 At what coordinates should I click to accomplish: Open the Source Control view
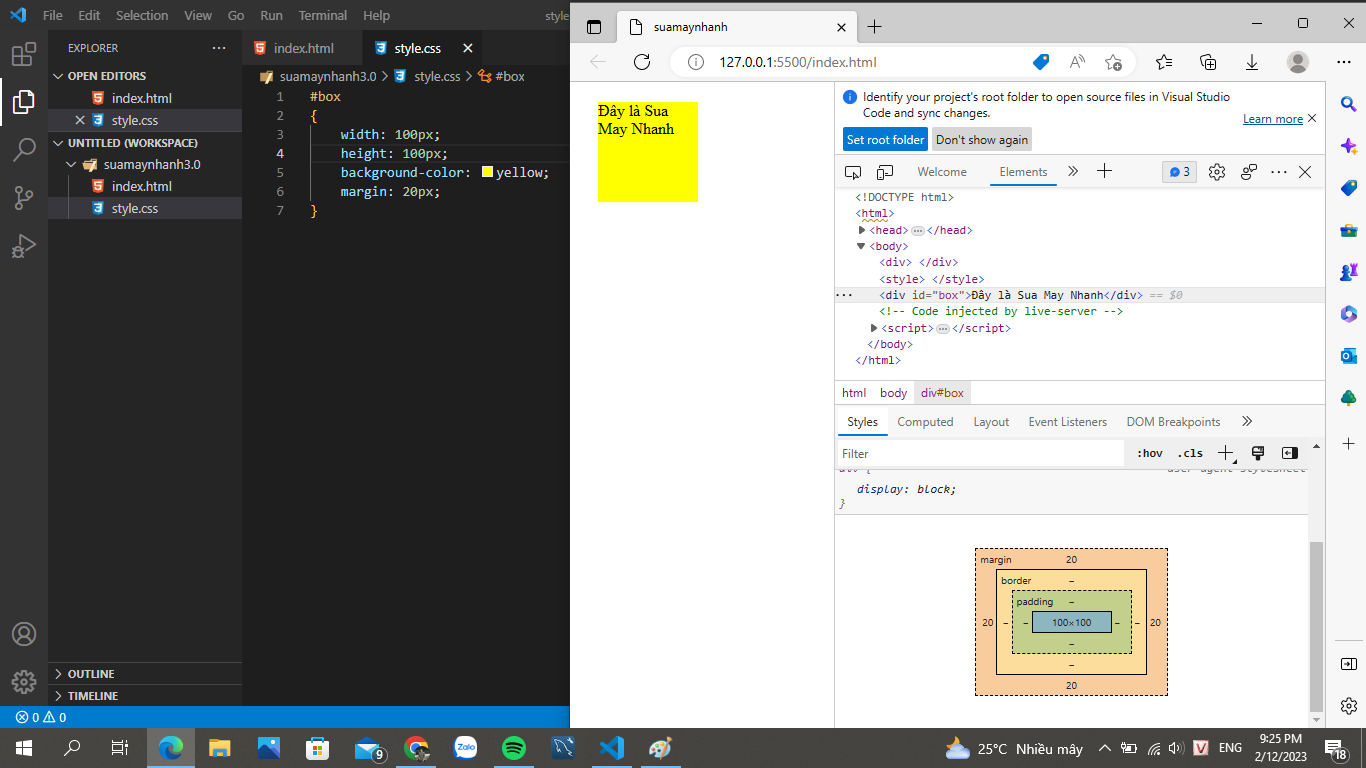pyautogui.click(x=24, y=198)
